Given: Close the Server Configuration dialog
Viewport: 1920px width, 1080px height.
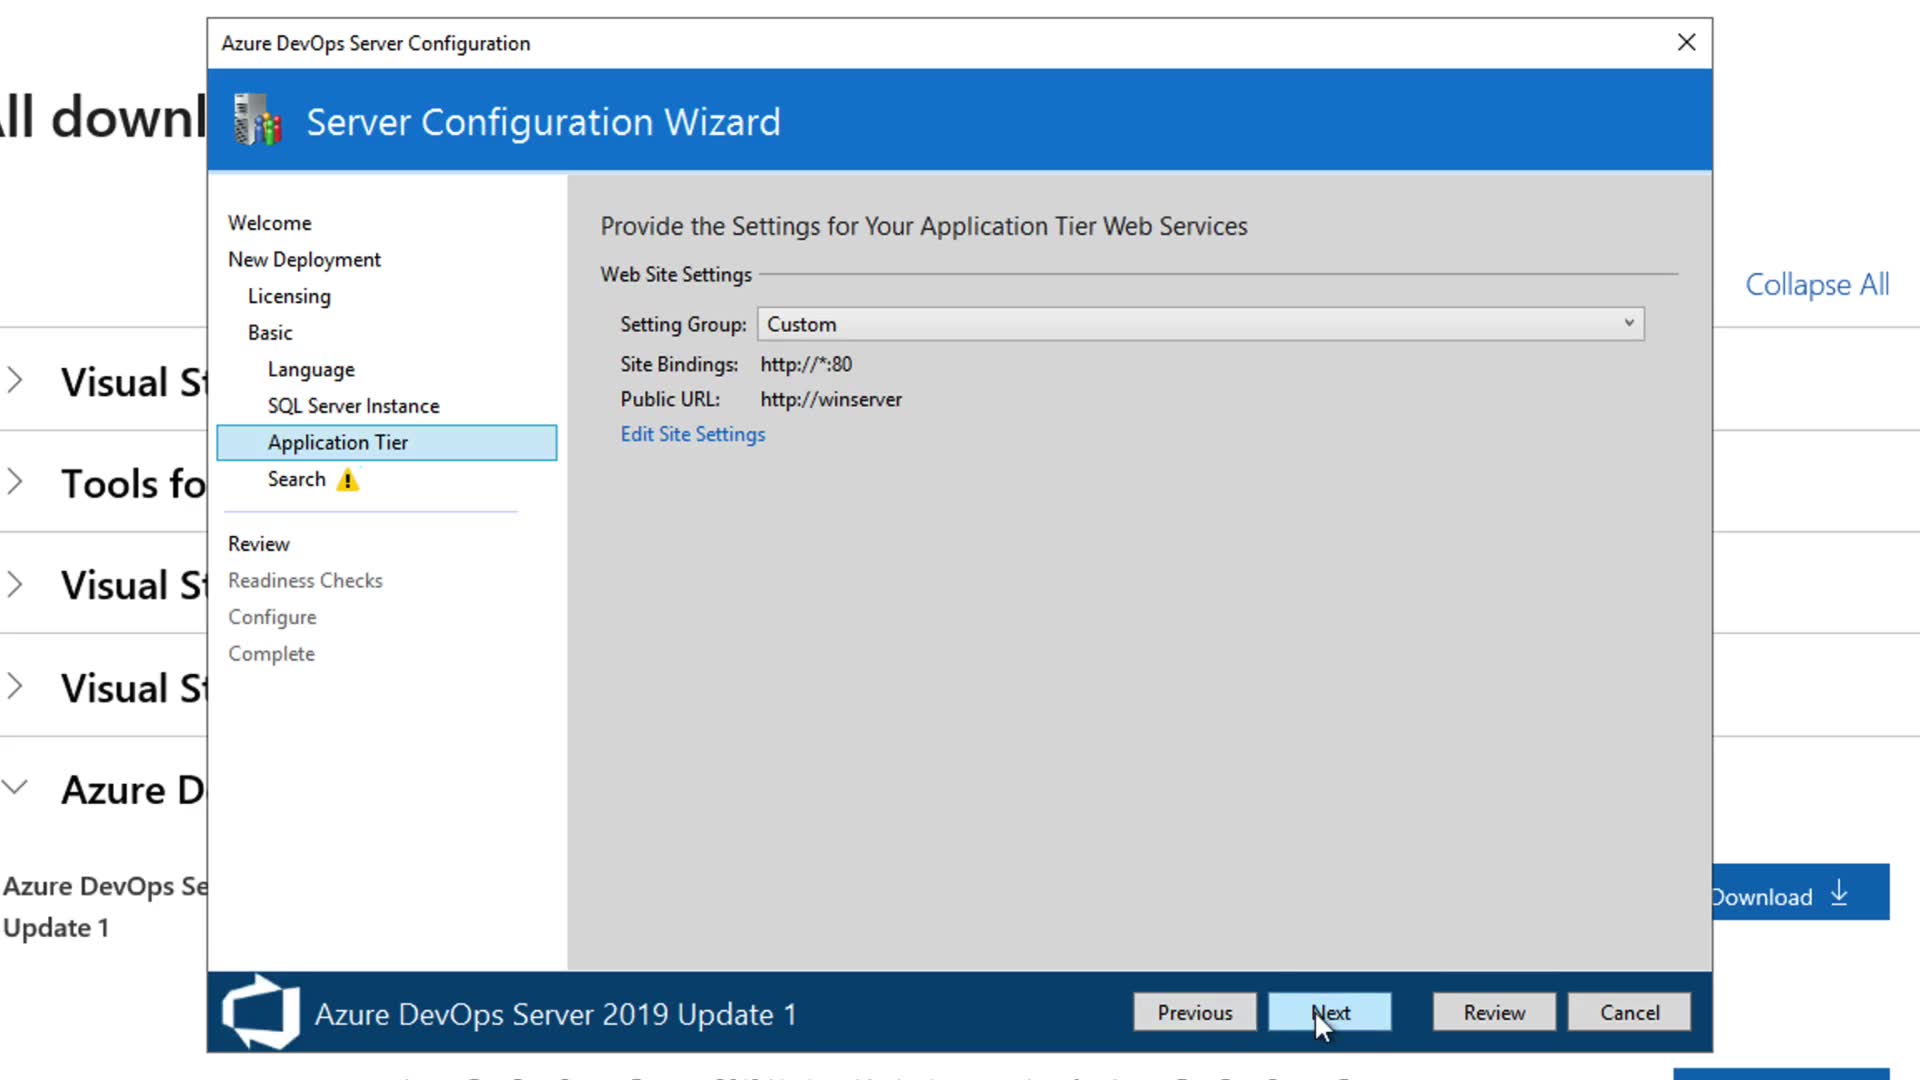Looking at the screenshot, I should [x=1686, y=42].
